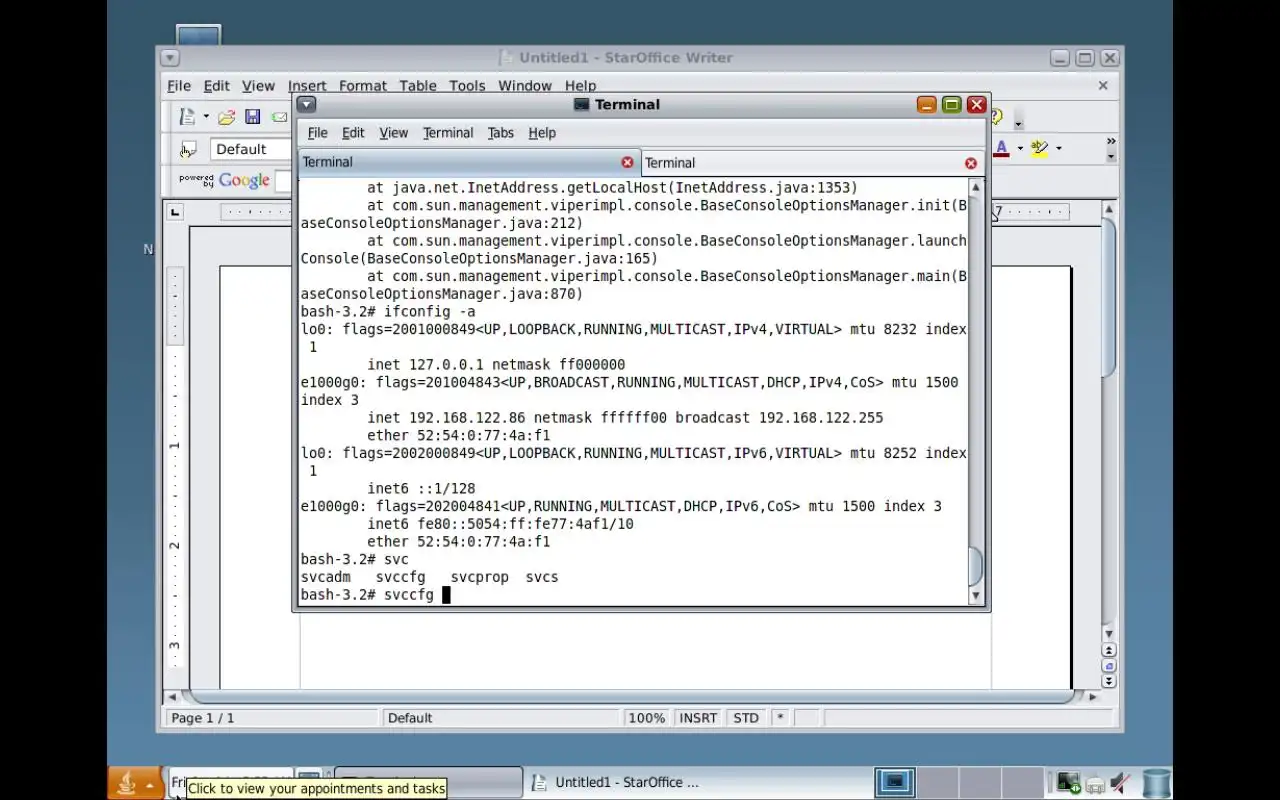Click the Terminal scrollbar up arrow
1280x800 pixels.
tap(976, 187)
